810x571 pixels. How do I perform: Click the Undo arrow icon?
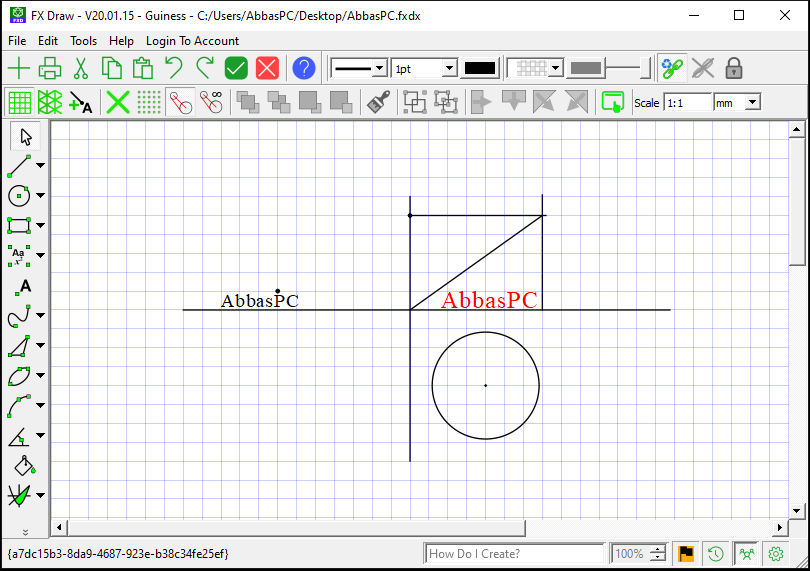[174, 68]
